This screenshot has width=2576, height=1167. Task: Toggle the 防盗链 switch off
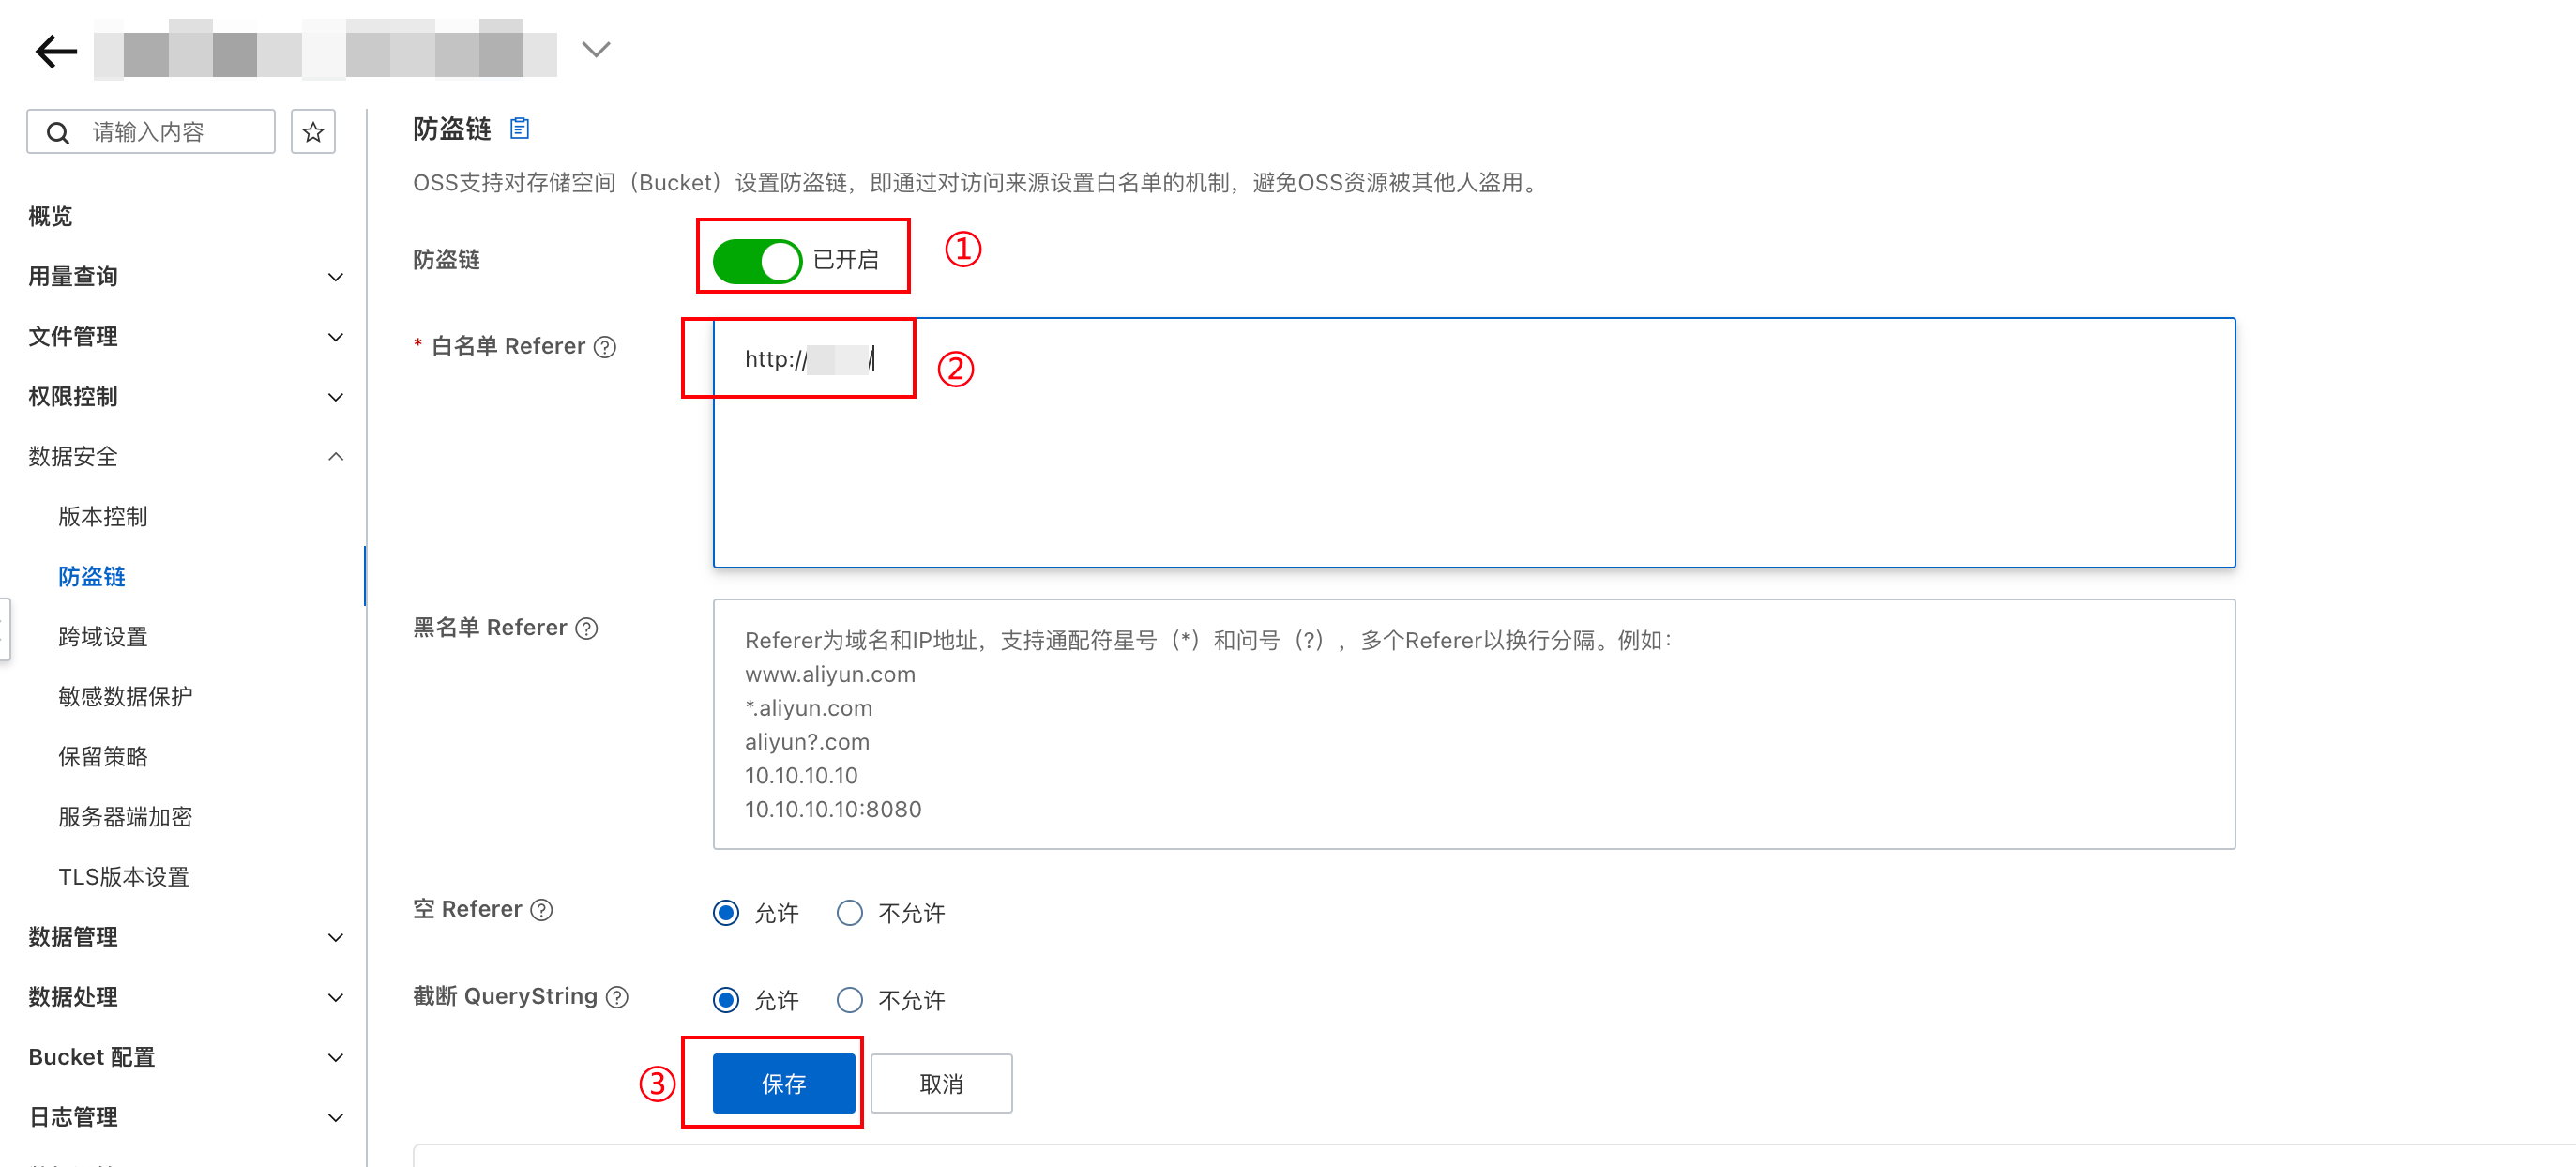click(x=756, y=260)
